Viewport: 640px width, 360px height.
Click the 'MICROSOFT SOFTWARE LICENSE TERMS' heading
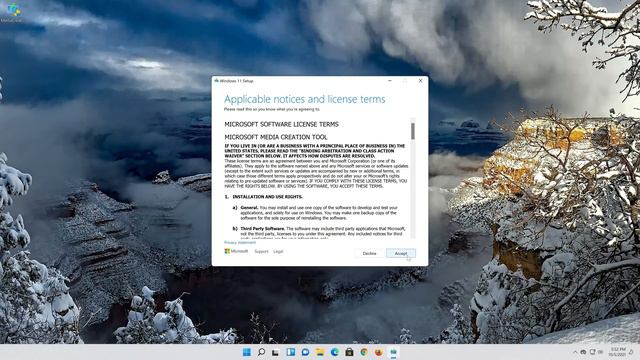(x=281, y=124)
